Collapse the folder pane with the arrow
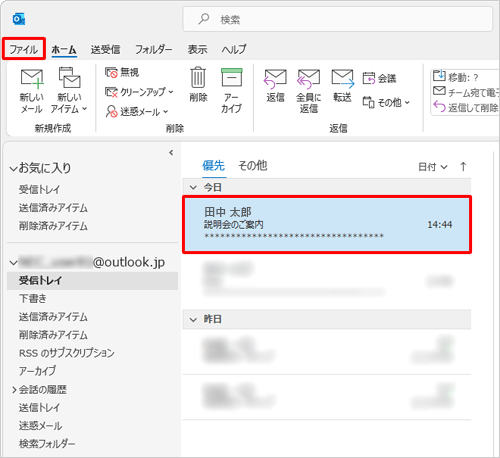This screenshot has width=500, height=458. 171,153
